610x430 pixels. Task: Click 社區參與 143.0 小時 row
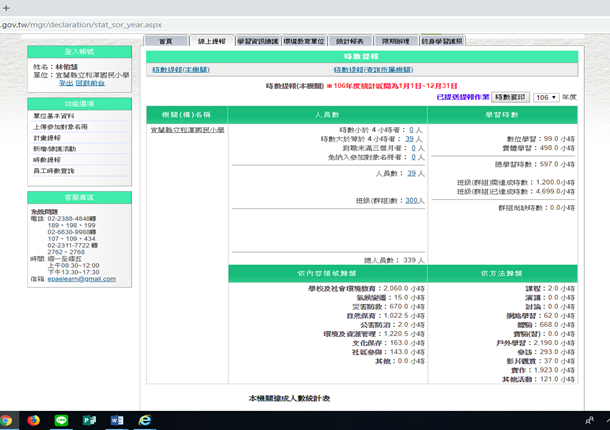point(388,352)
